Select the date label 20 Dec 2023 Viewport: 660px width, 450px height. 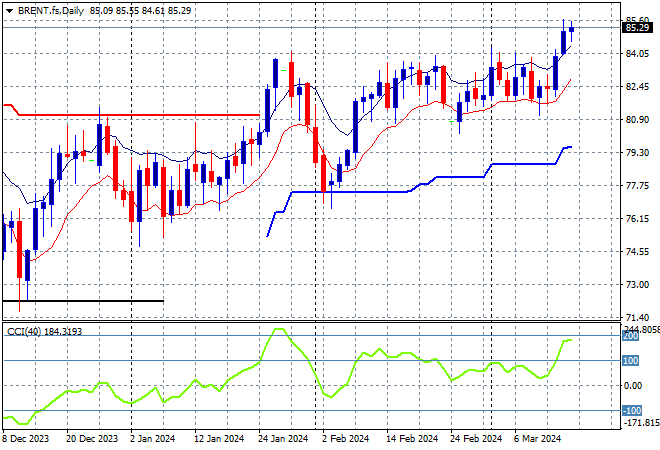tap(92, 439)
